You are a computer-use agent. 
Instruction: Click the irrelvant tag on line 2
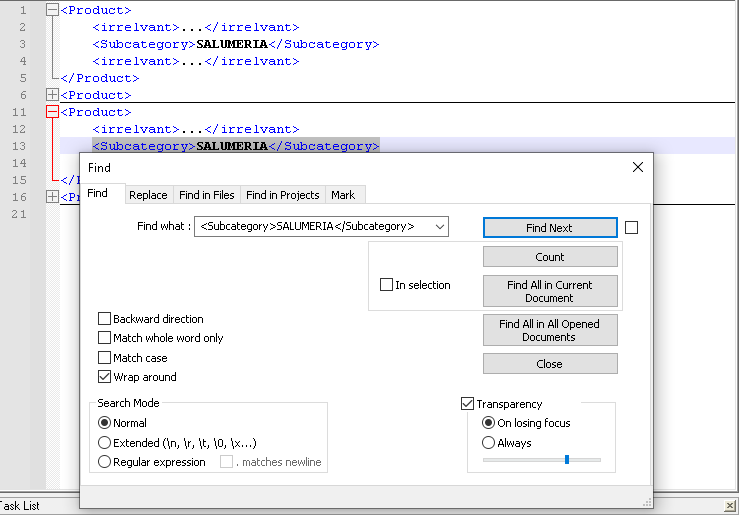(196, 27)
